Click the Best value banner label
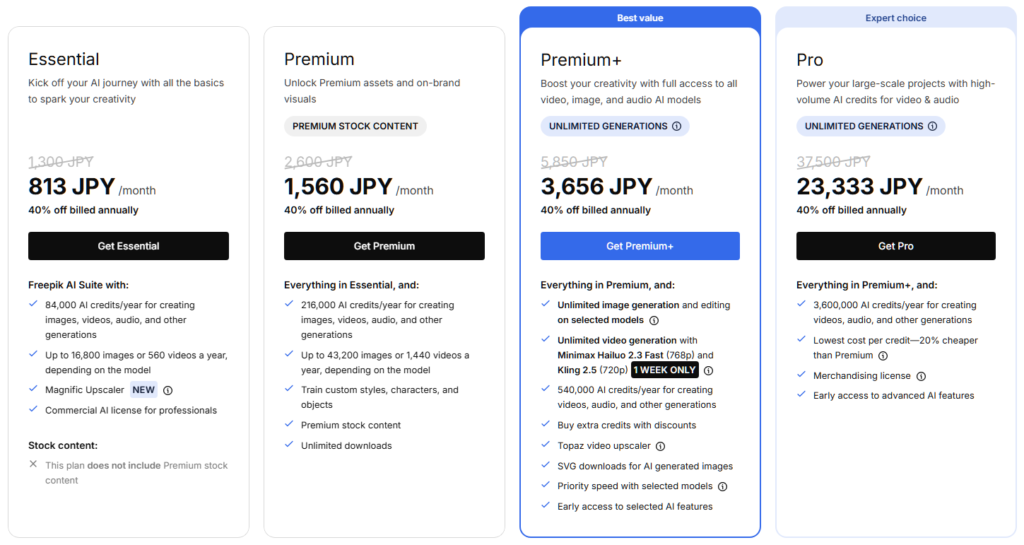Screen dimensions: 1024x545 tap(640, 18)
